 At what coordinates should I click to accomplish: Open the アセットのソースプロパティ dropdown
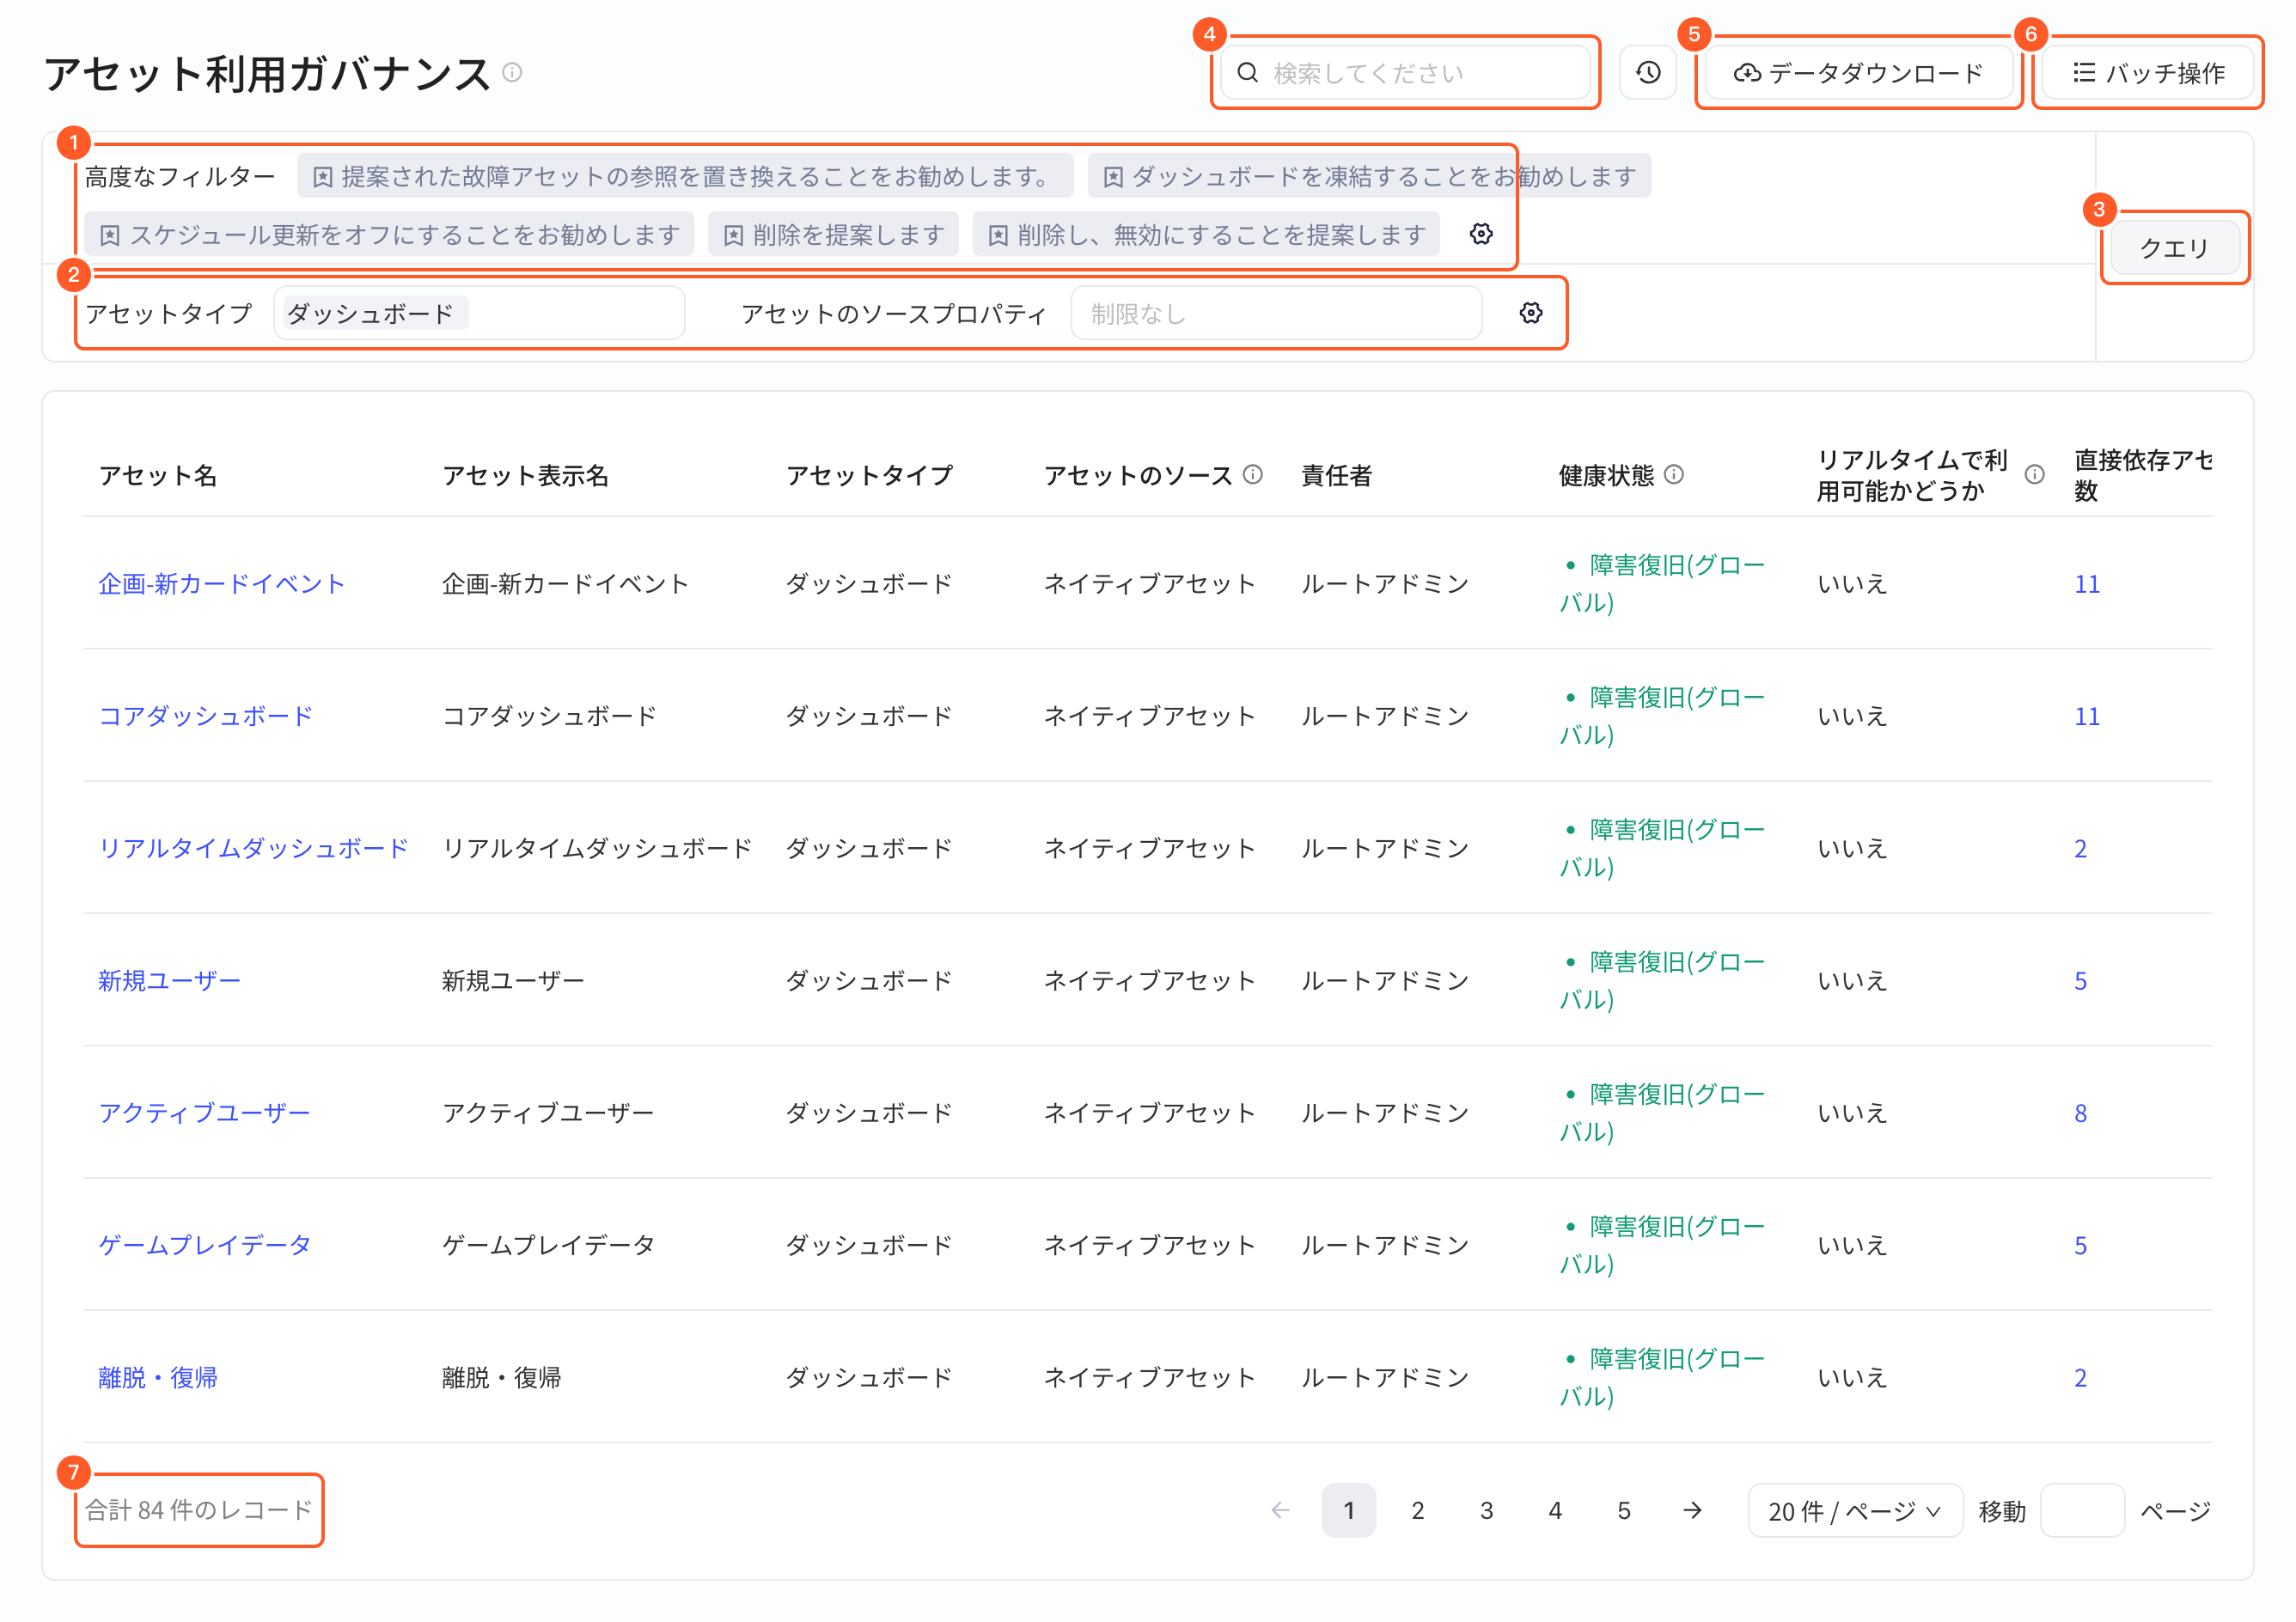click(x=1276, y=314)
